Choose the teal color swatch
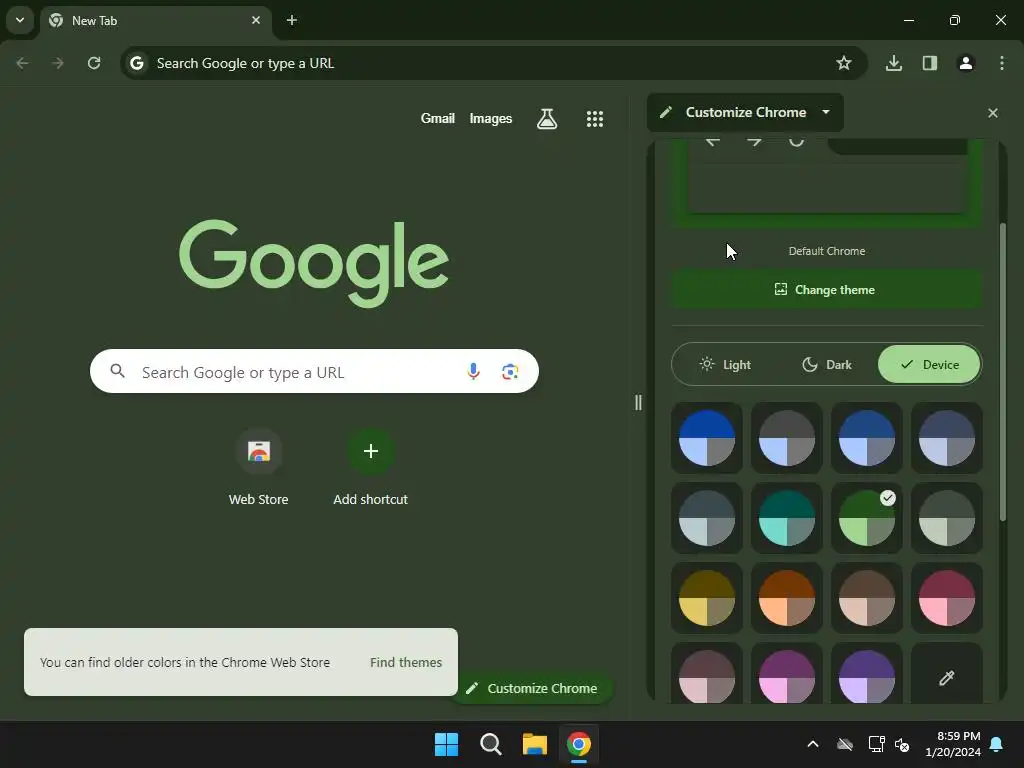 coord(787,518)
